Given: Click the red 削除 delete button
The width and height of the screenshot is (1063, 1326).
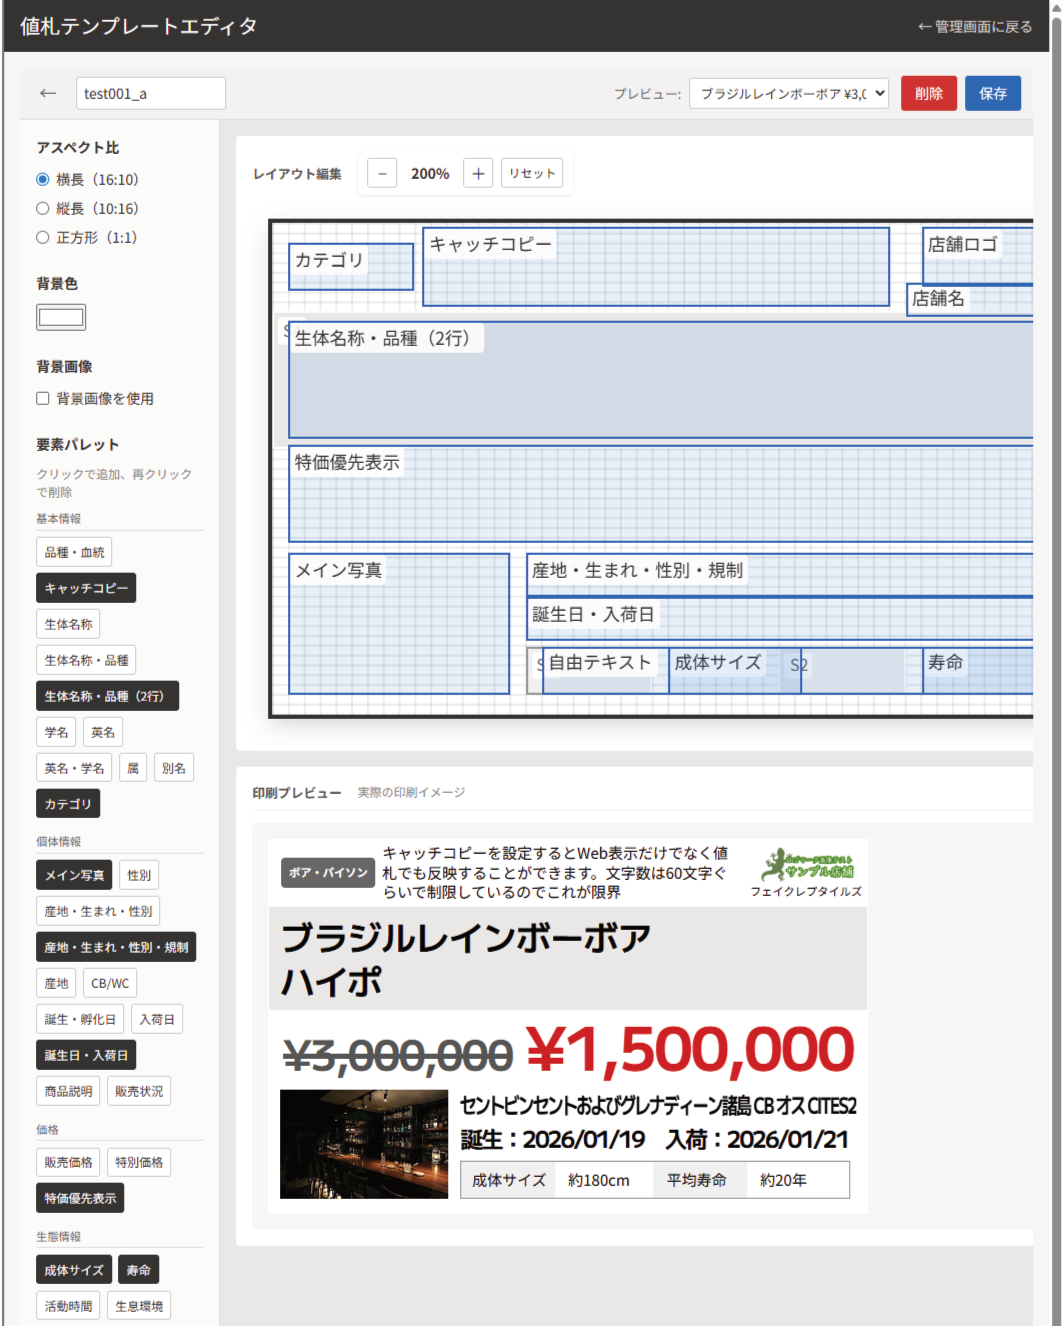Looking at the screenshot, I should pos(928,93).
